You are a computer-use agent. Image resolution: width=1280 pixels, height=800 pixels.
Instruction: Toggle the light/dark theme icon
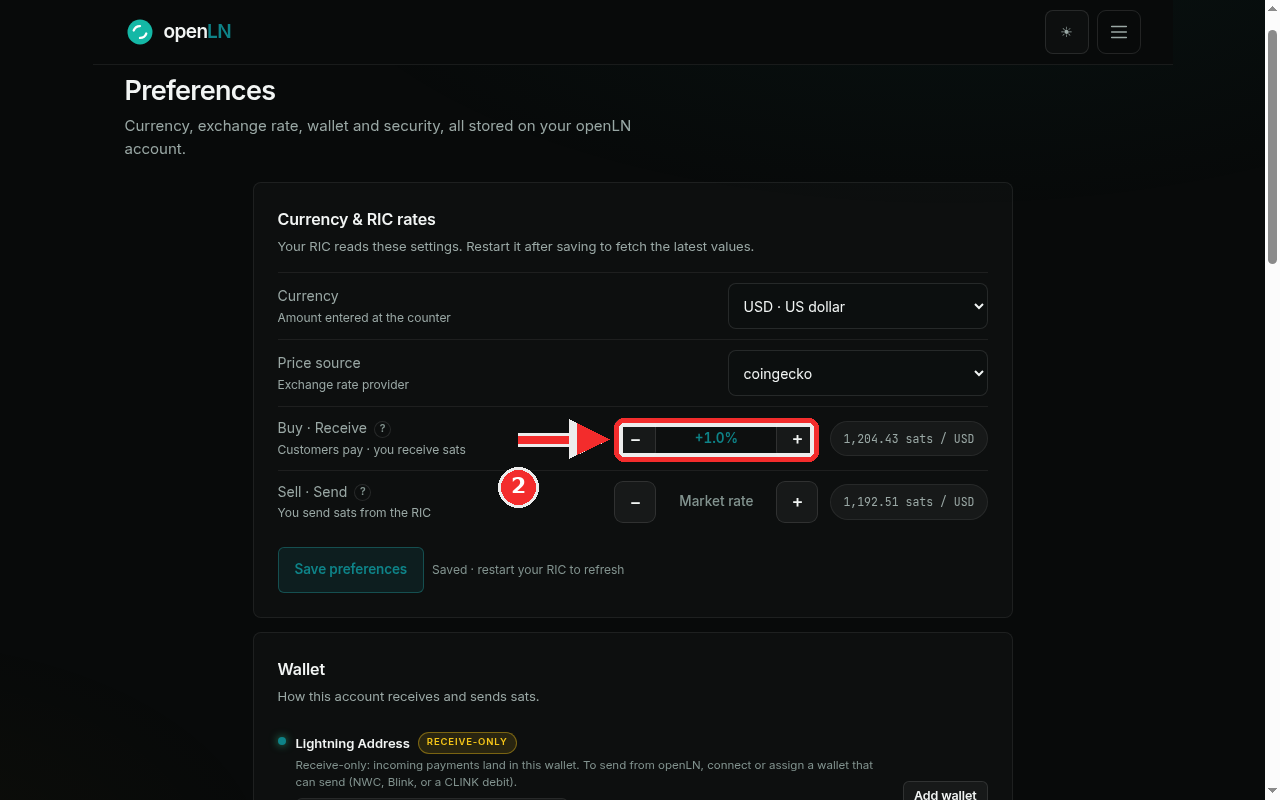tap(1066, 32)
